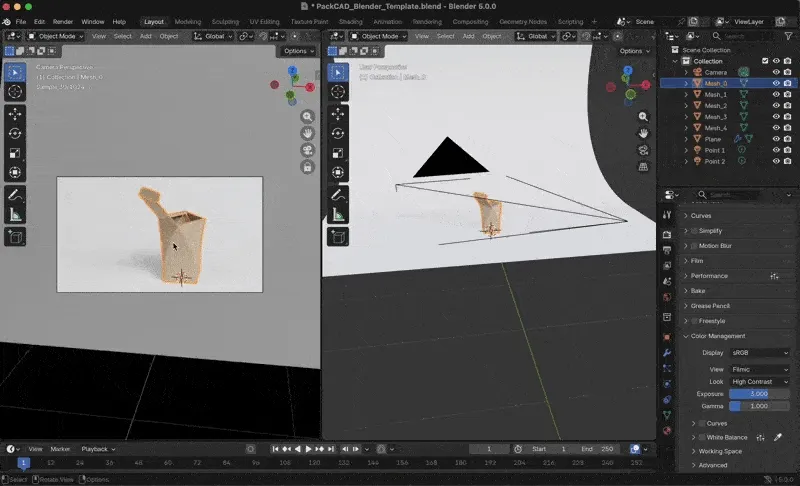Select the Annotate tool in left viewport
Viewport: 800px width, 486px height.
tap(15, 195)
